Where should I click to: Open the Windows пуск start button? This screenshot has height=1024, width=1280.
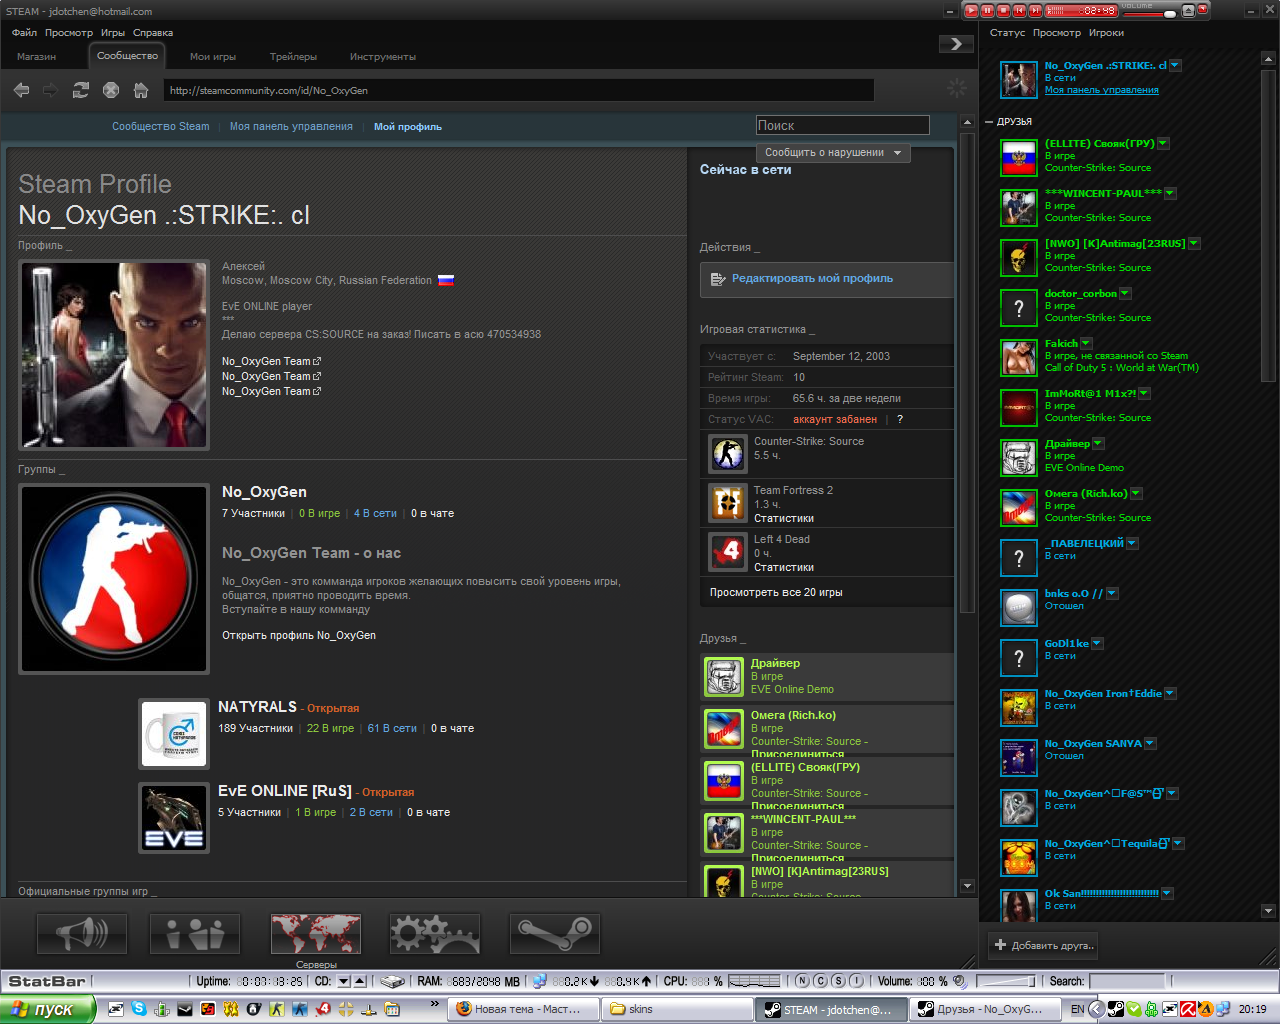pos(47,1009)
